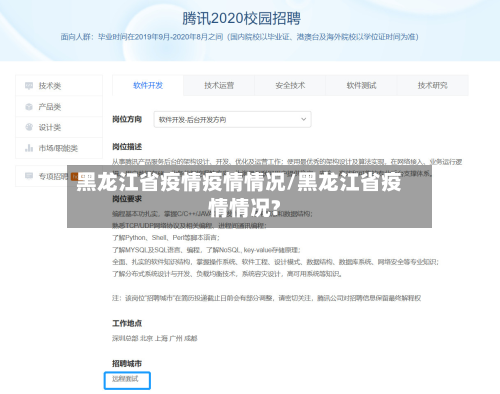Switch to the 软件测试 tab
500x394 pixels.
point(361,86)
